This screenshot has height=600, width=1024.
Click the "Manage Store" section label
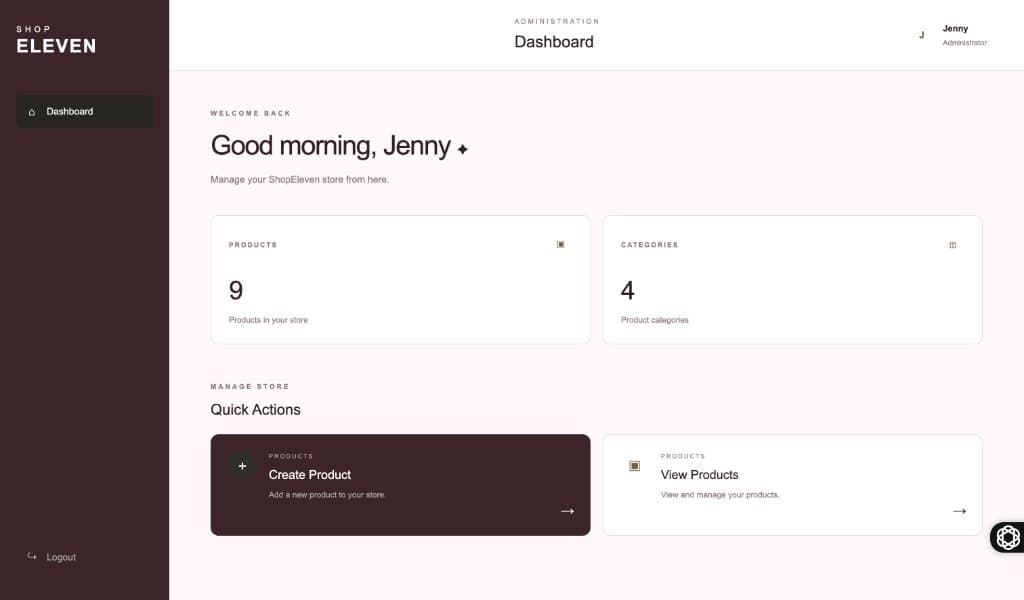[x=249, y=387]
